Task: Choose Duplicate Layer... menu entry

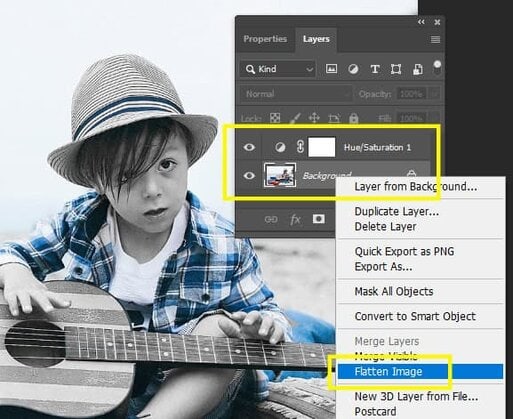Action: click(x=397, y=211)
